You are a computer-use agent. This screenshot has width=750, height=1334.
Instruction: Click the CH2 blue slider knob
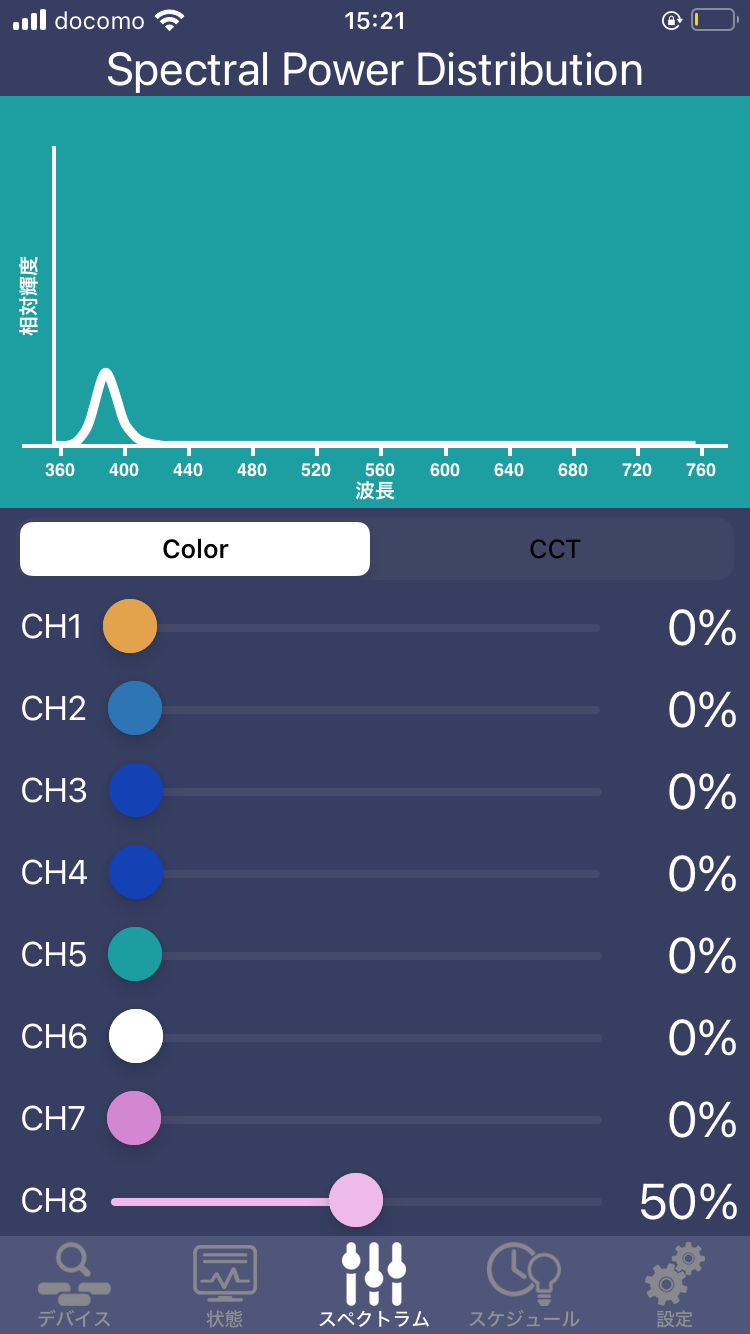tap(135, 709)
